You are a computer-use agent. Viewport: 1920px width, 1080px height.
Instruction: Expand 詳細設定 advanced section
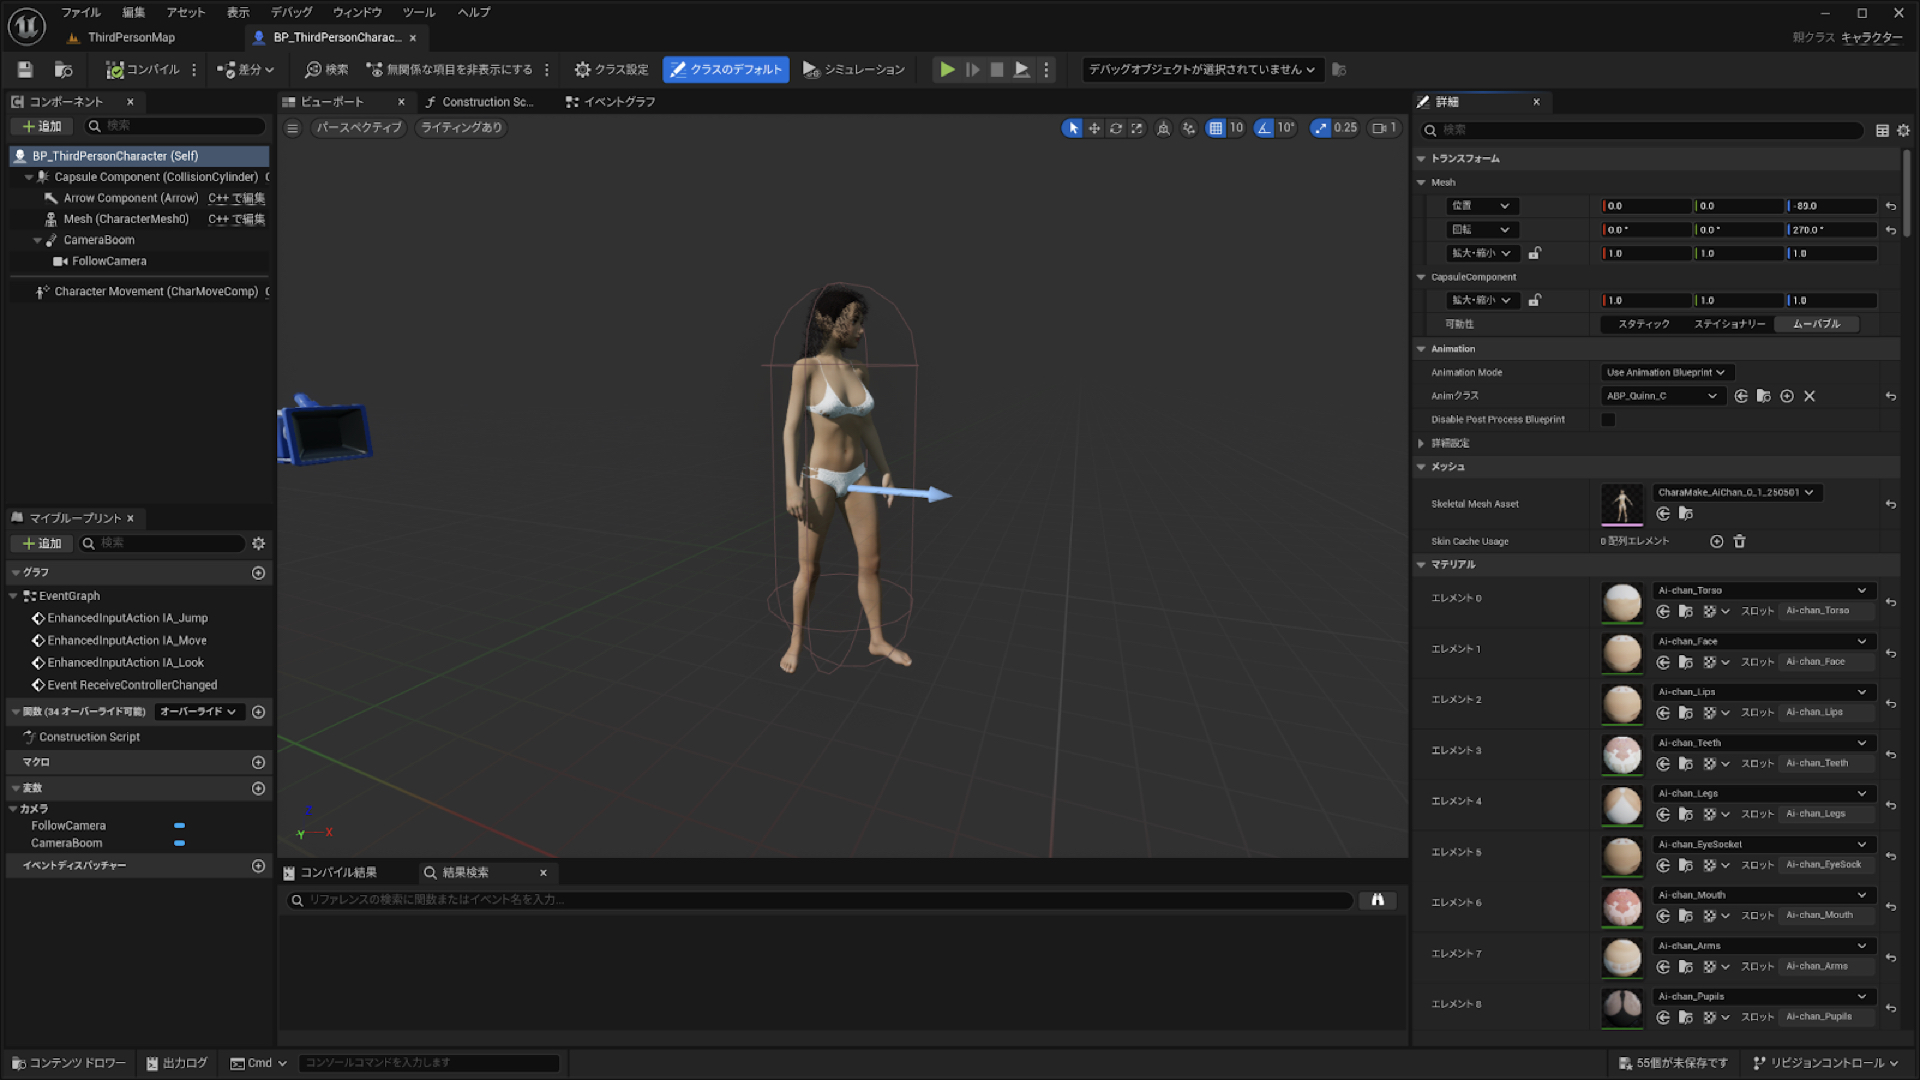[x=1421, y=443]
